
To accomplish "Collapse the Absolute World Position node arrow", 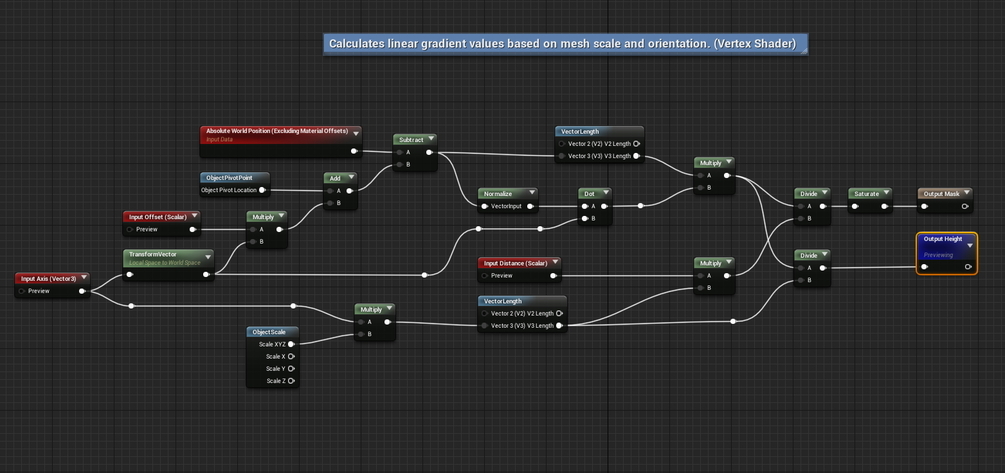I will [356, 134].
